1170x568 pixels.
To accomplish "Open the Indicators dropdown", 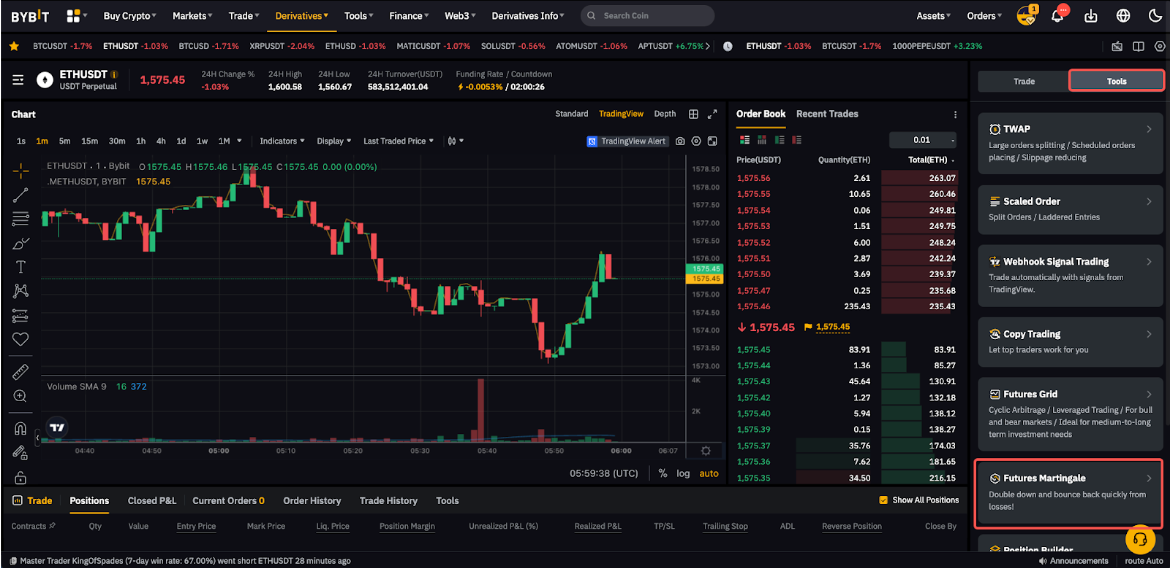I will [x=282, y=141].
